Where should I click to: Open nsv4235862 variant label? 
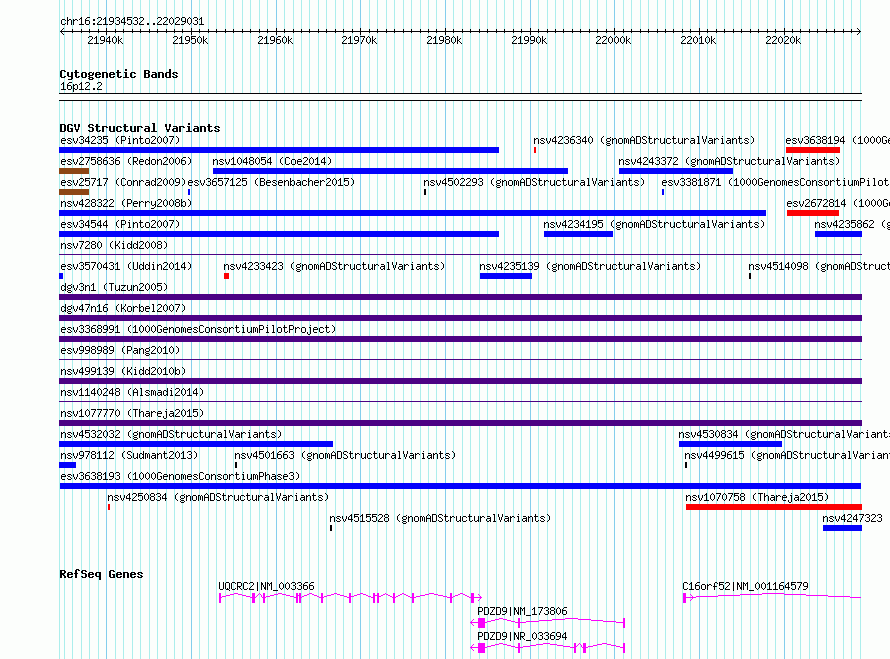click(x=852, y=224)
